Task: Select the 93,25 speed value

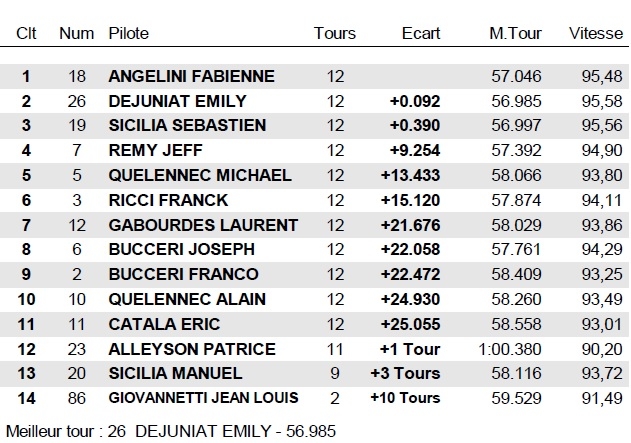Action: 600,274
